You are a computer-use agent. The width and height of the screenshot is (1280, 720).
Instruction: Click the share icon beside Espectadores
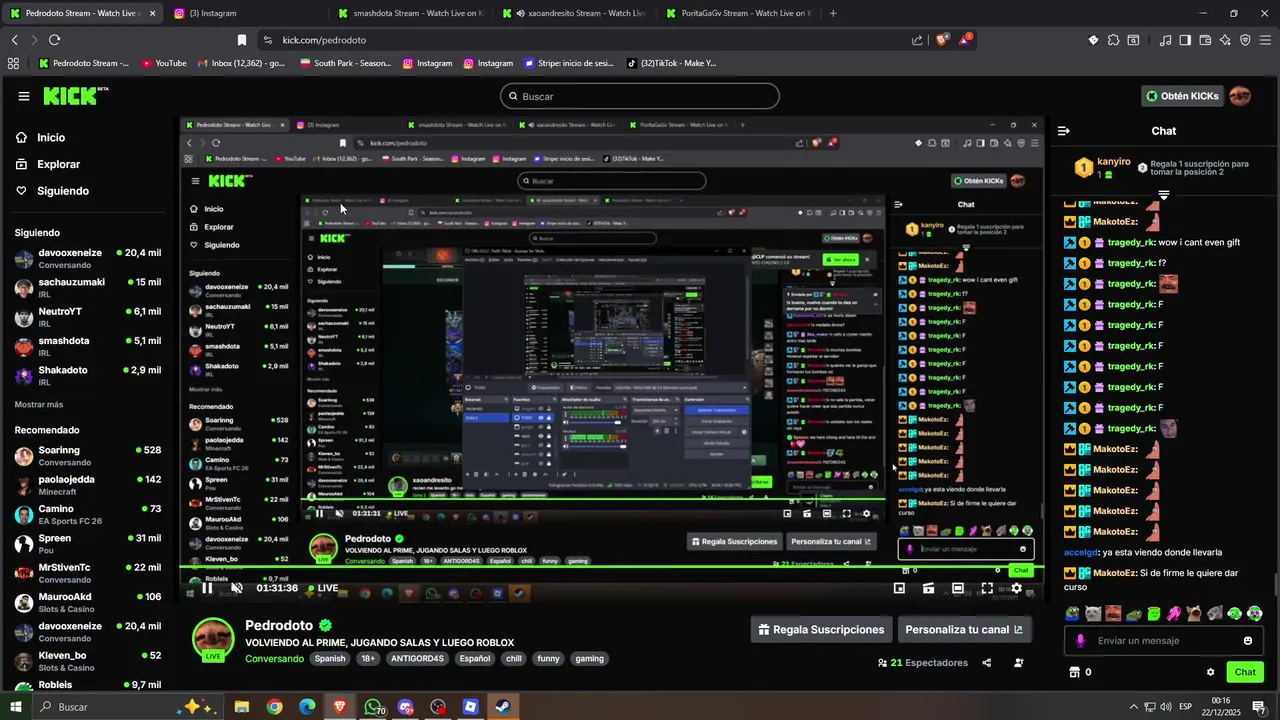click(x=987, y=663)
